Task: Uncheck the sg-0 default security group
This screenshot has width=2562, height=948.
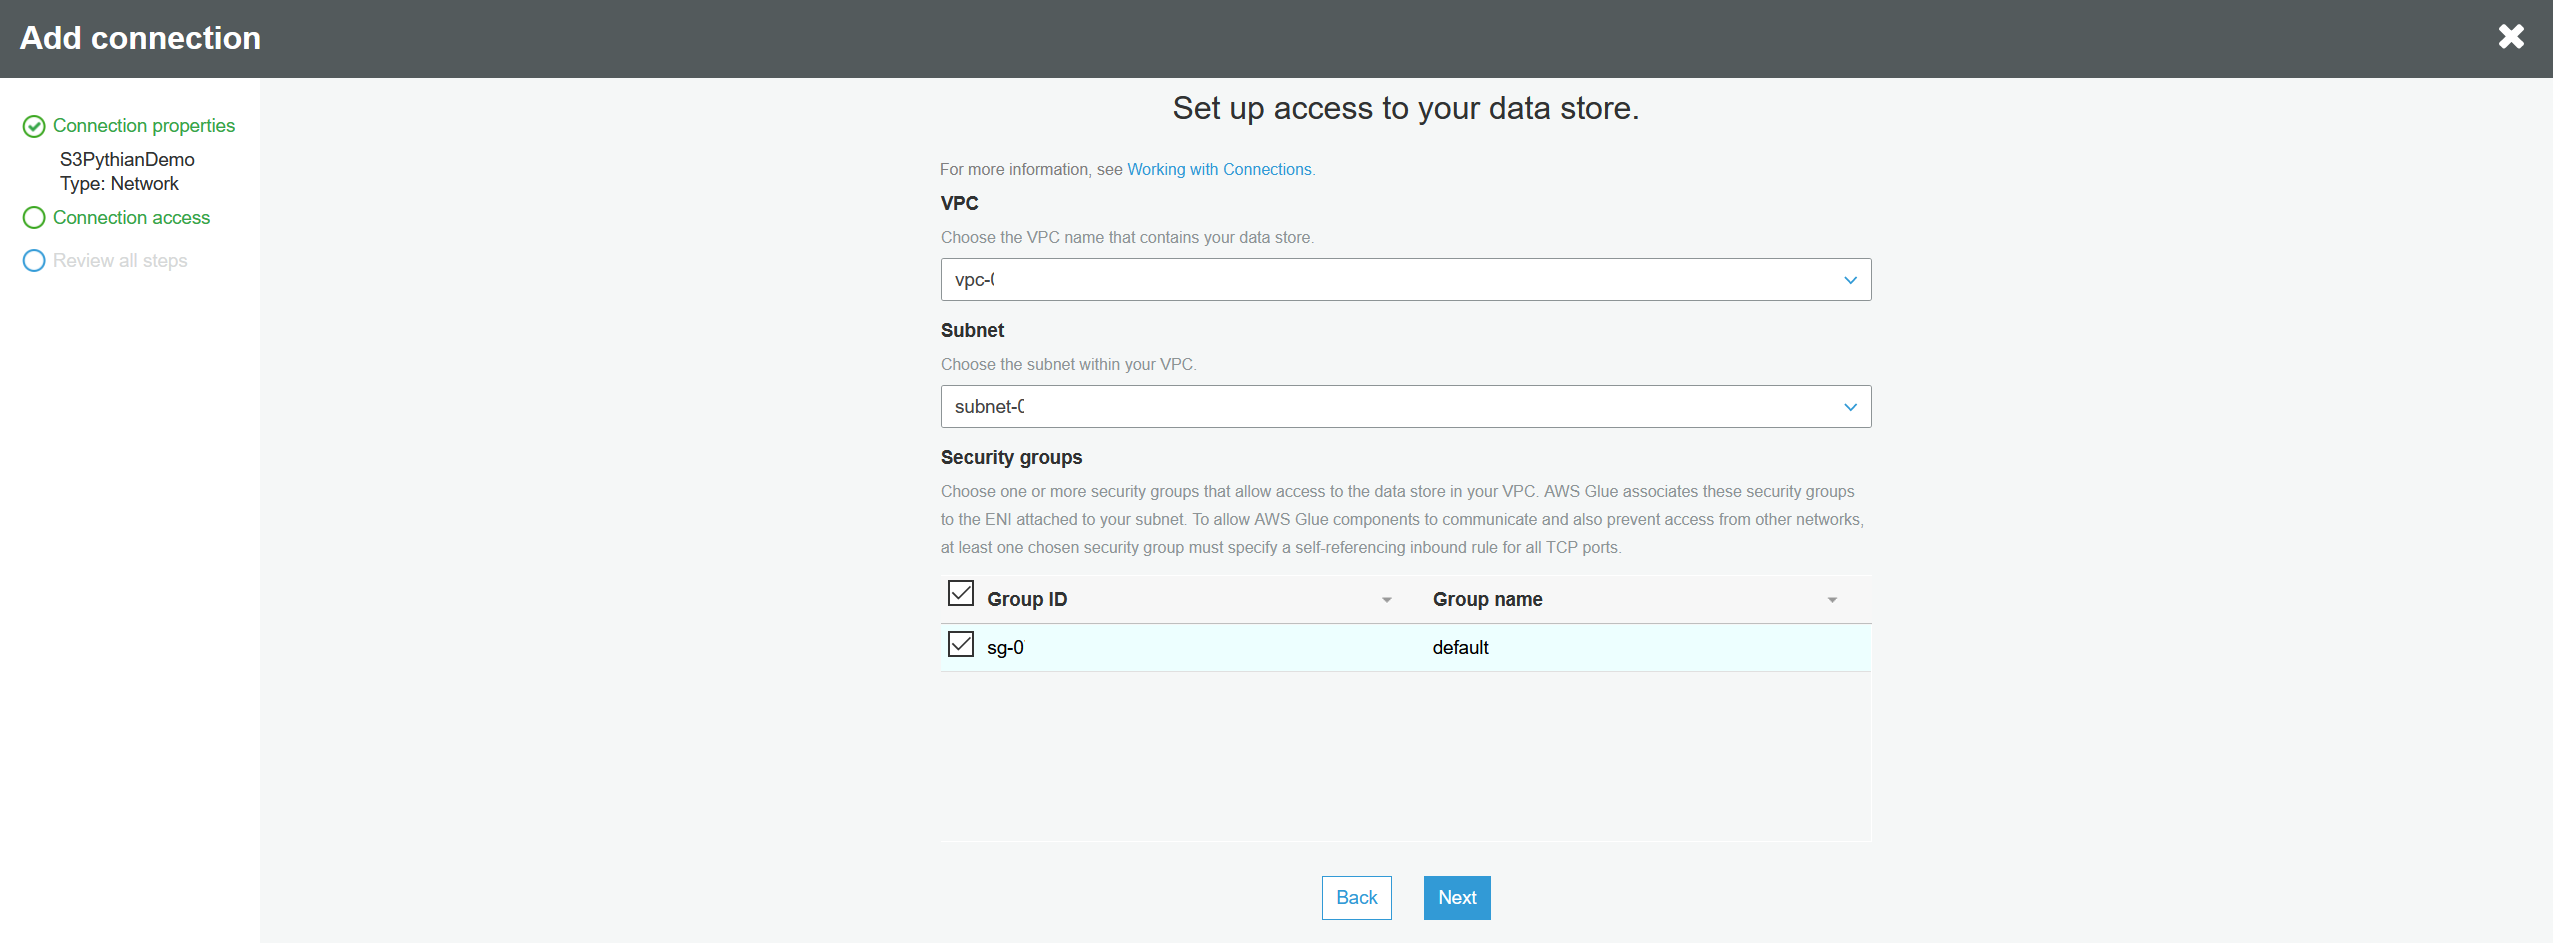Action: [960, 645]
